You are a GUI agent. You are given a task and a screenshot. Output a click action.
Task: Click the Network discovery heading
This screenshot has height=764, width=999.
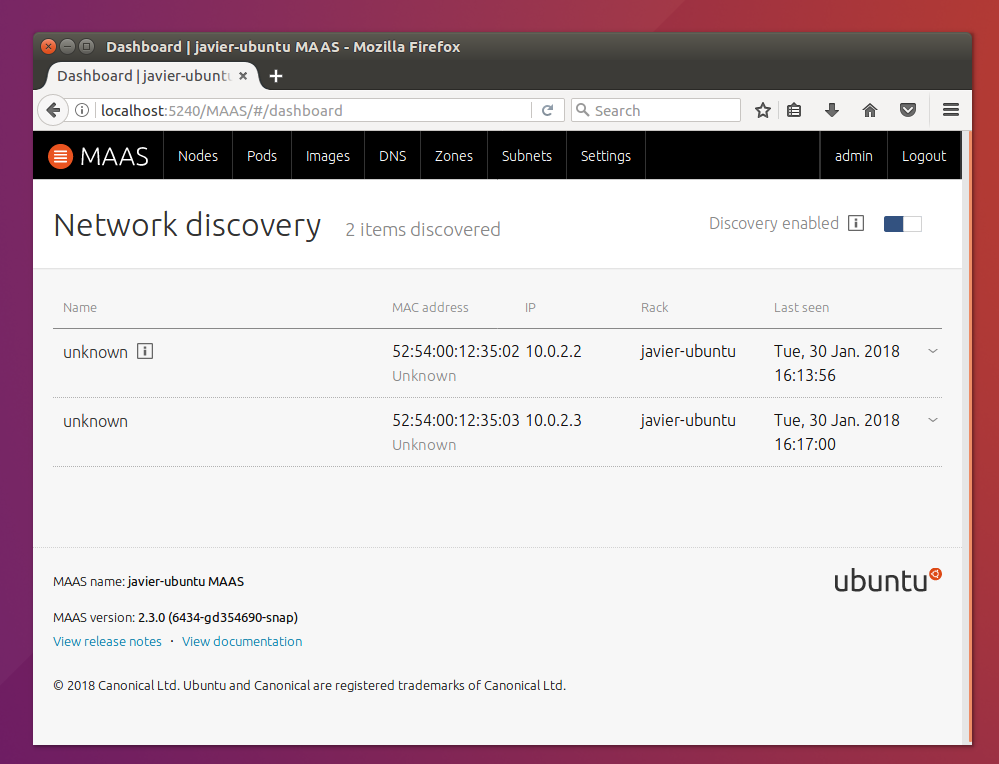click(187, 226)
